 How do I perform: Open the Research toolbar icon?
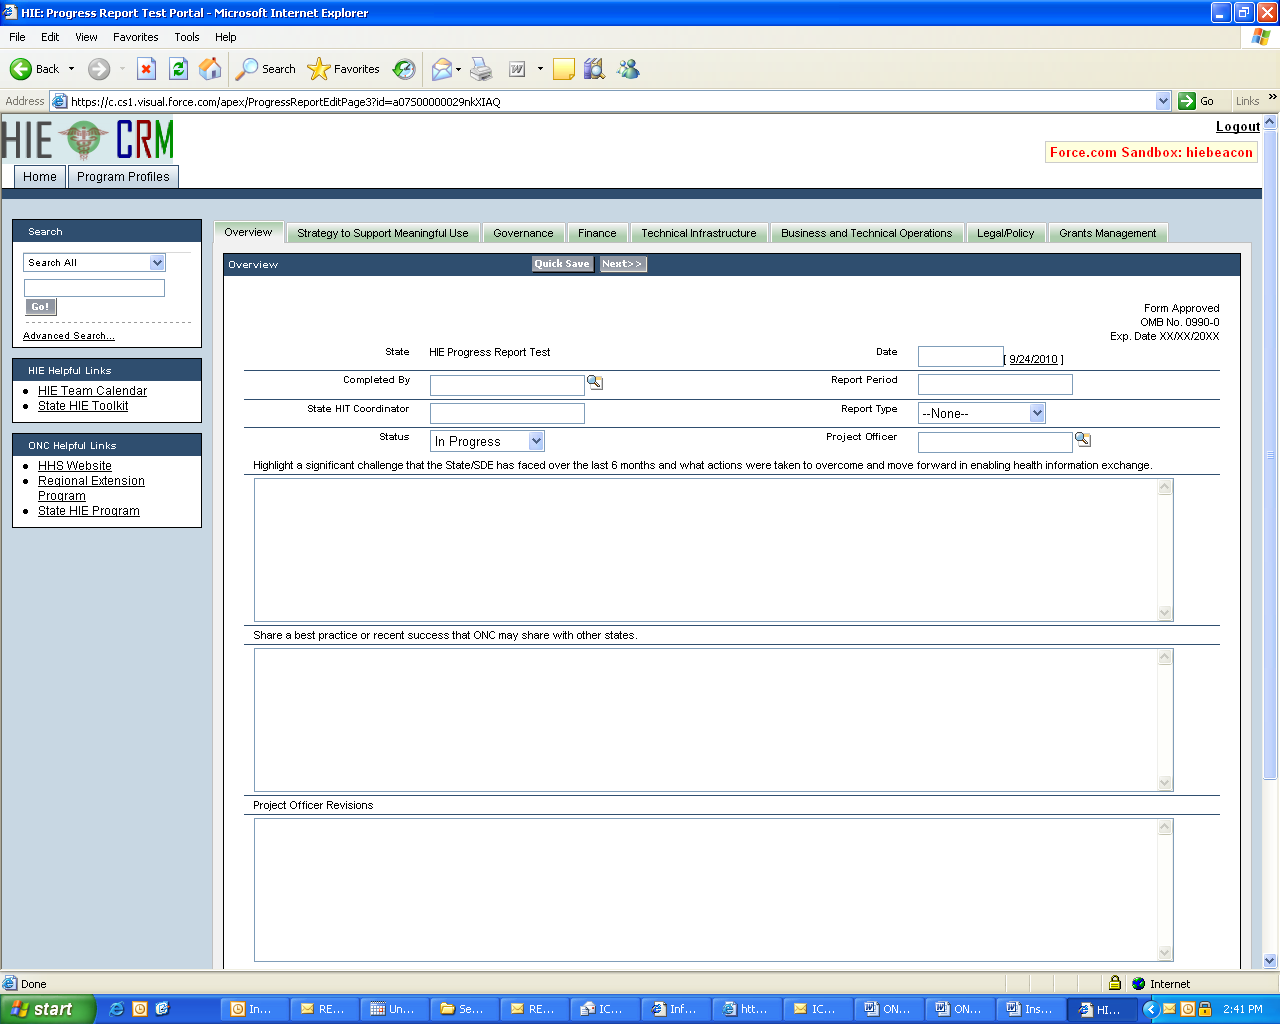click(595, 69)
